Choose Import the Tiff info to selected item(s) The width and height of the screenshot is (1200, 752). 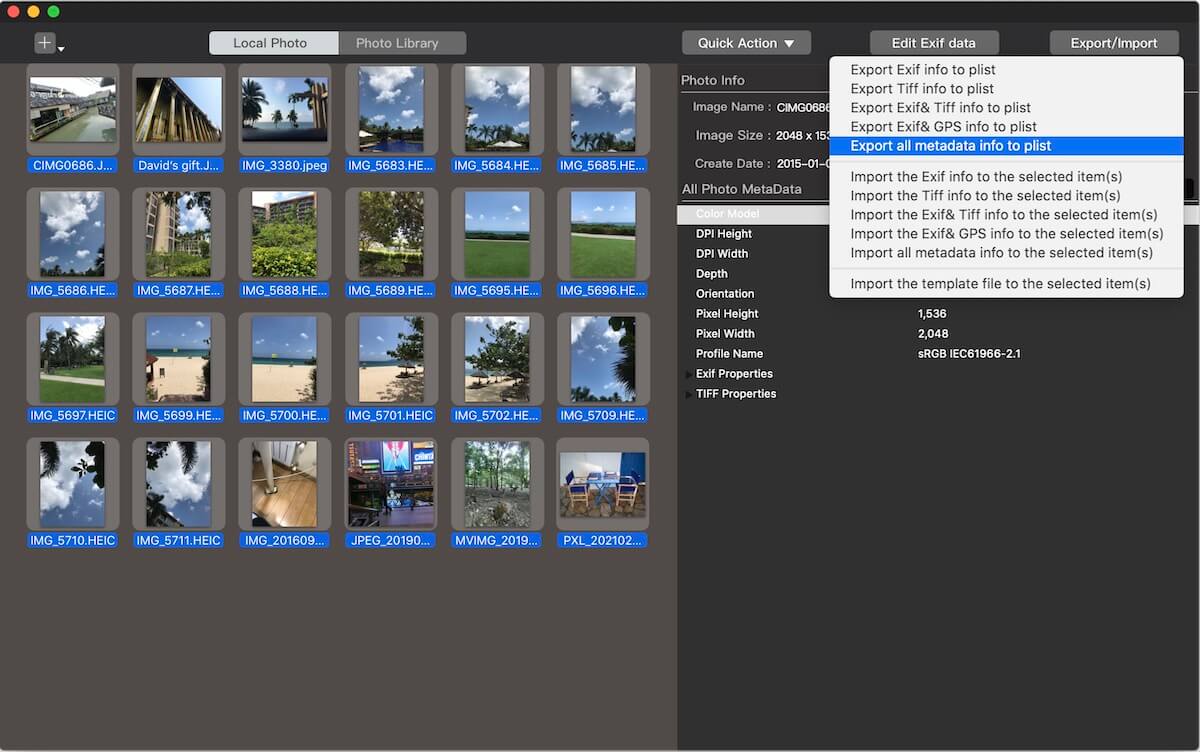tap(1006, 196)
